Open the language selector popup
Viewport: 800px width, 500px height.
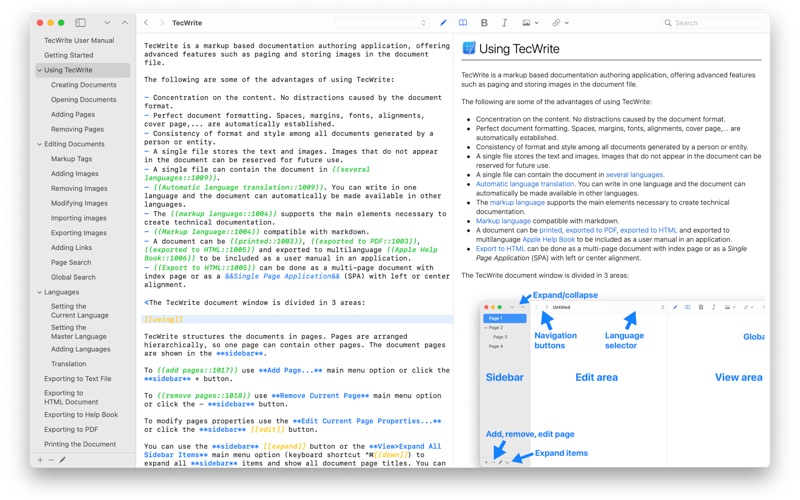(x=382, y=22)
